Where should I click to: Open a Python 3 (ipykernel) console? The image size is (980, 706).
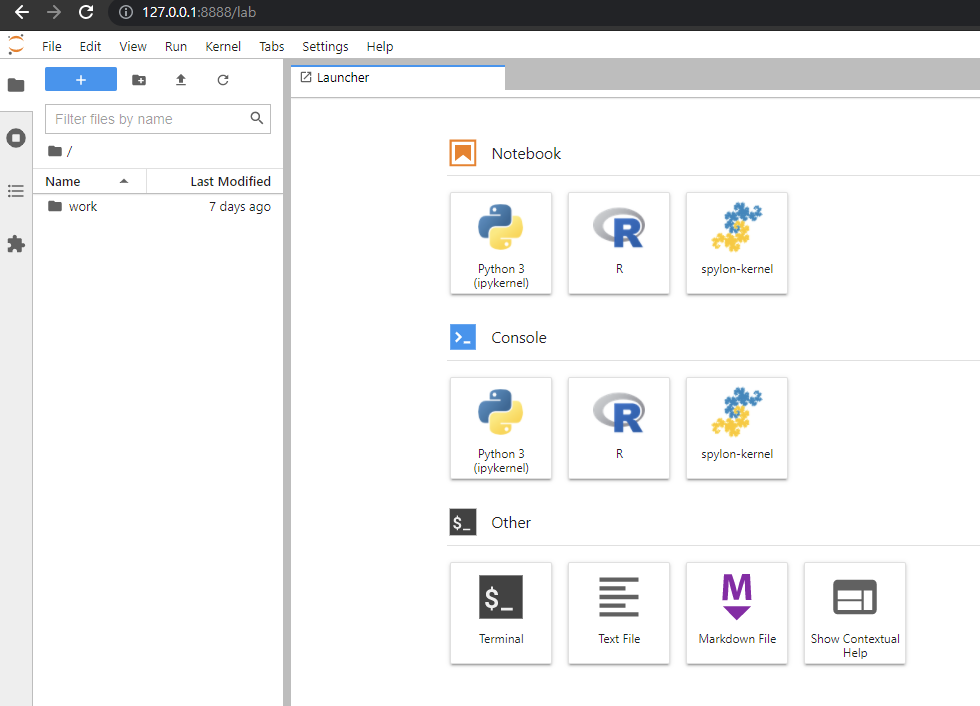[x=501, y=428]
